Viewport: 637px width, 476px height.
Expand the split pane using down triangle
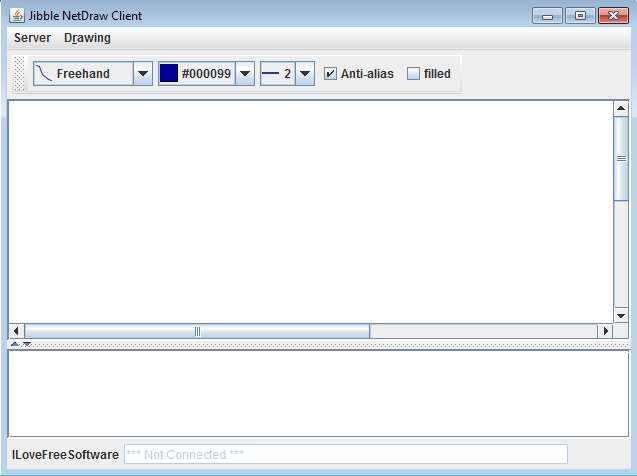27,344
